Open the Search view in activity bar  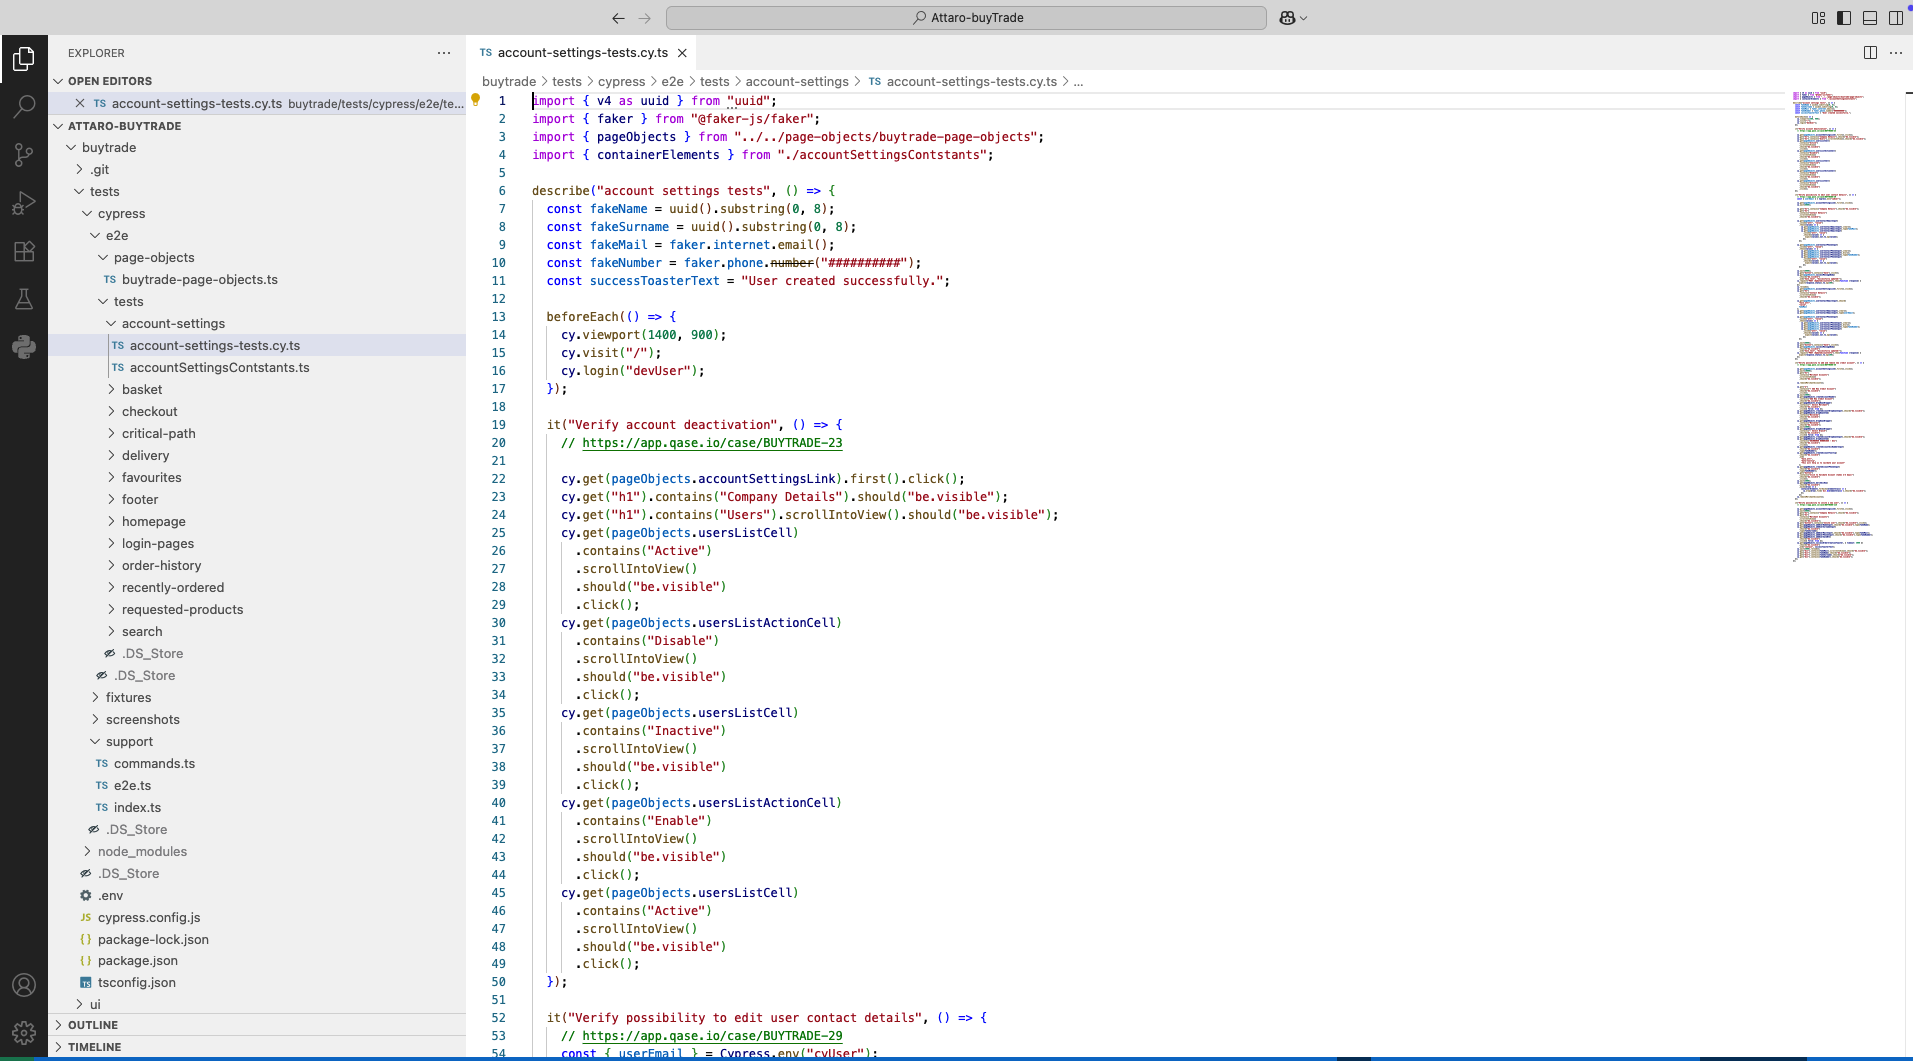click(x=24, y=106)
